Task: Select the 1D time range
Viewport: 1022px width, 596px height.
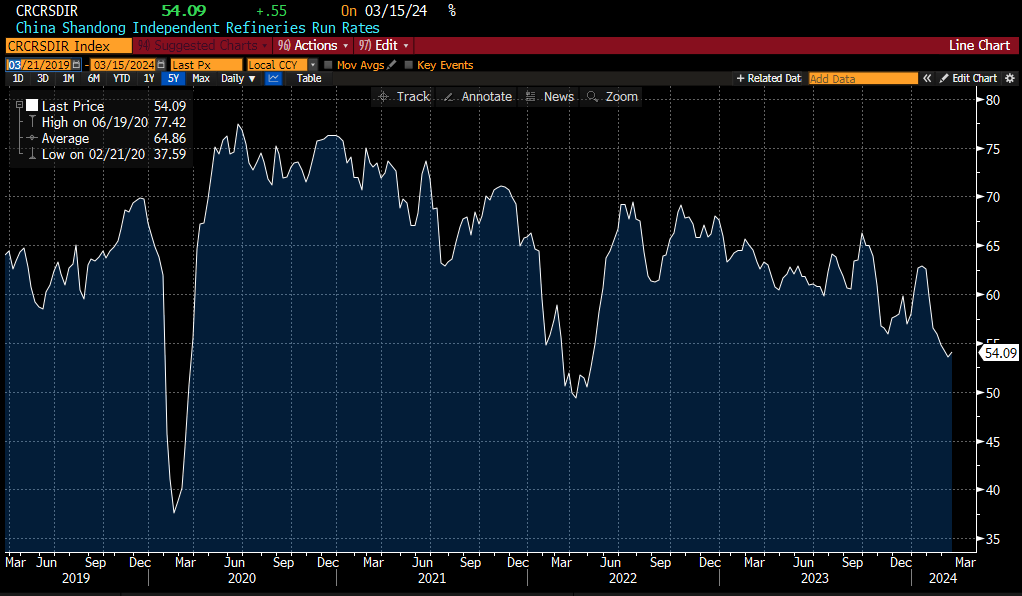Action: coord(18,78)
